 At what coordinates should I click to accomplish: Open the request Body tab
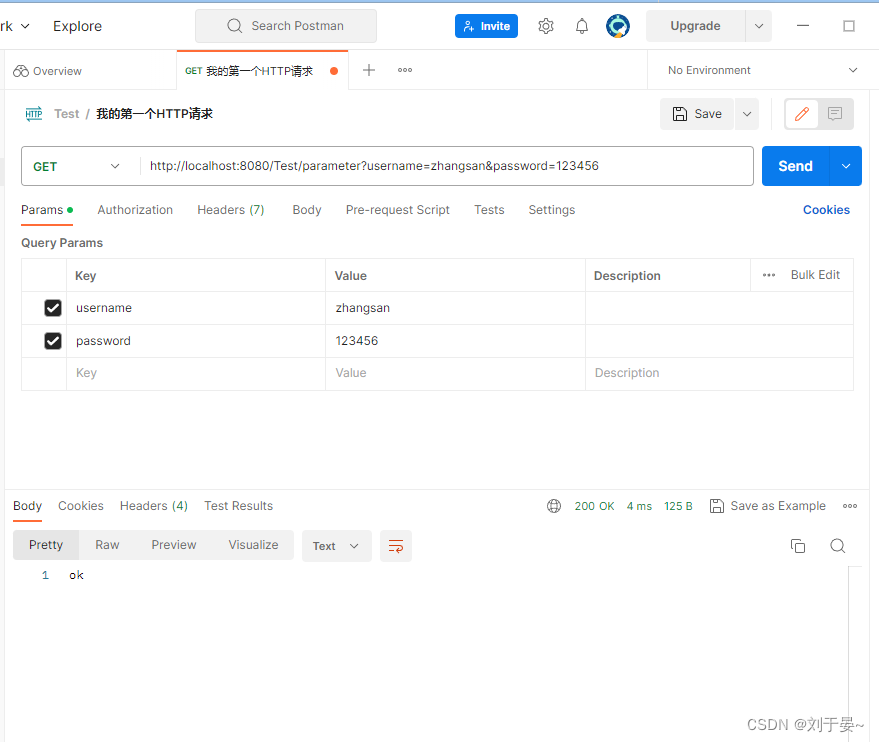[x=307, y=210]
